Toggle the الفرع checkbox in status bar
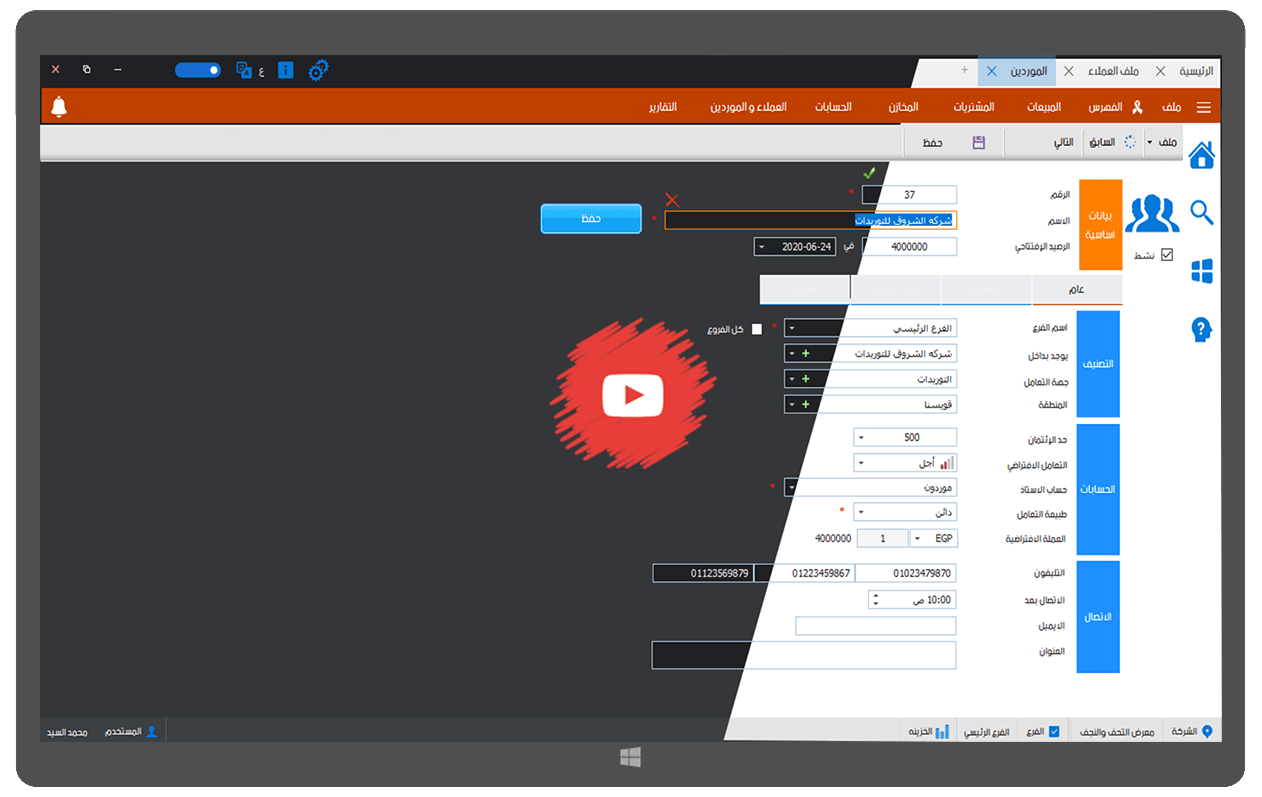The height and width of the screenshot is (797, 1262). pyautogui.click(x=1054, y=731)
